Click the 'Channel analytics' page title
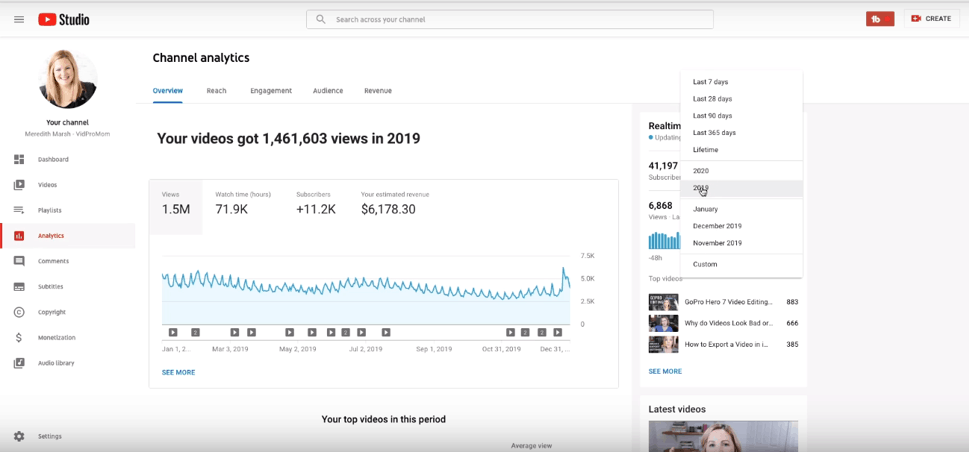969x452 pixels. point(201,58)
